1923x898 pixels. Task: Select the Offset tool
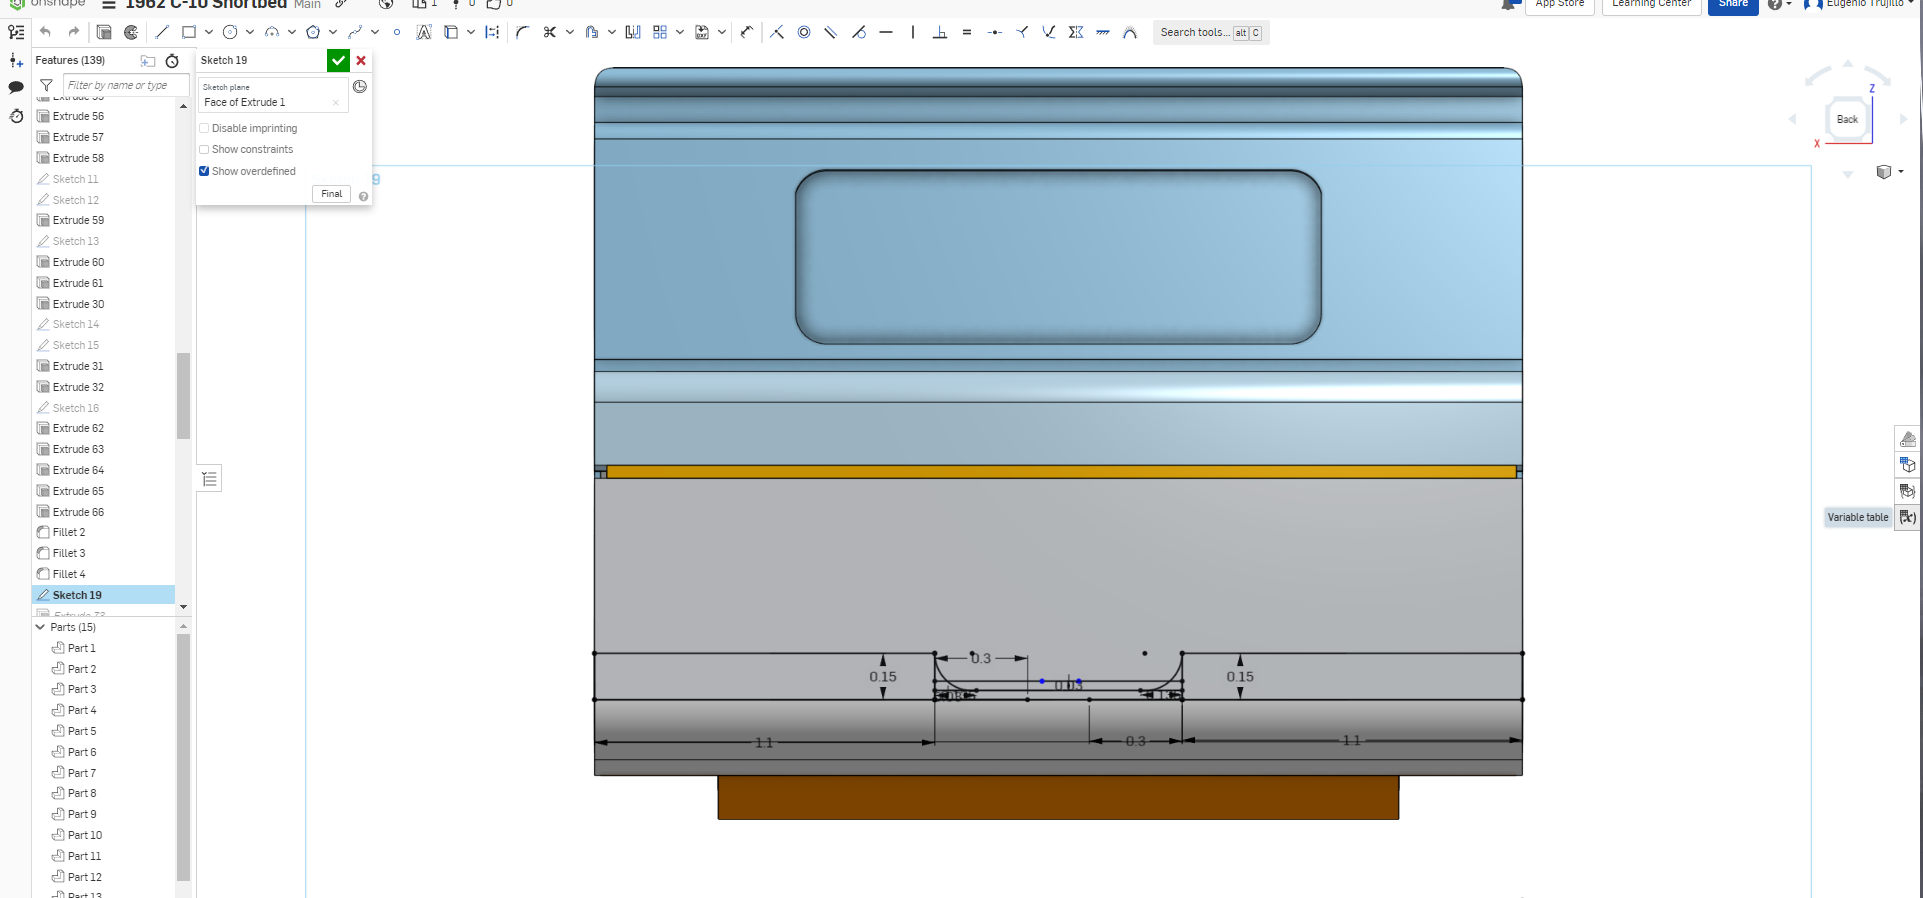tap(591, 32)
